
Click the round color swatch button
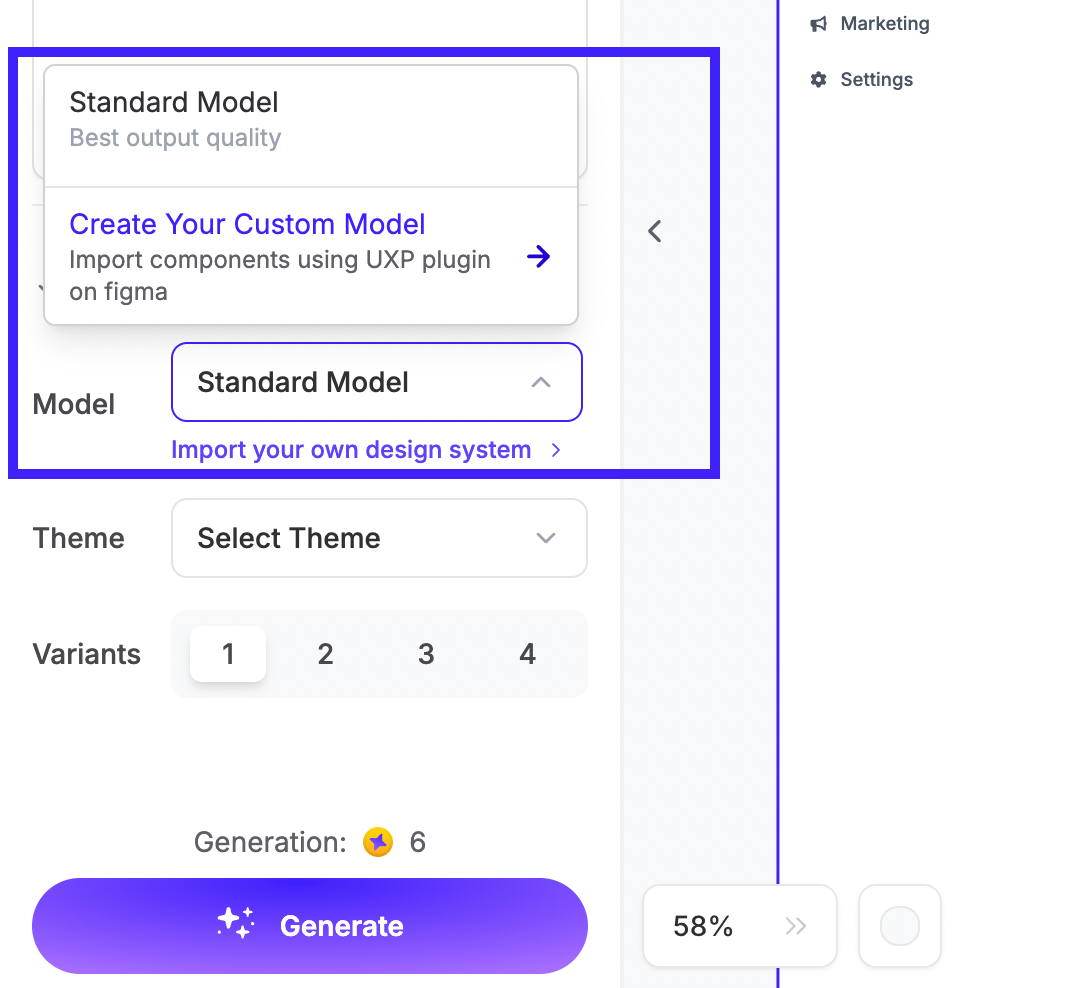point(899,926)
